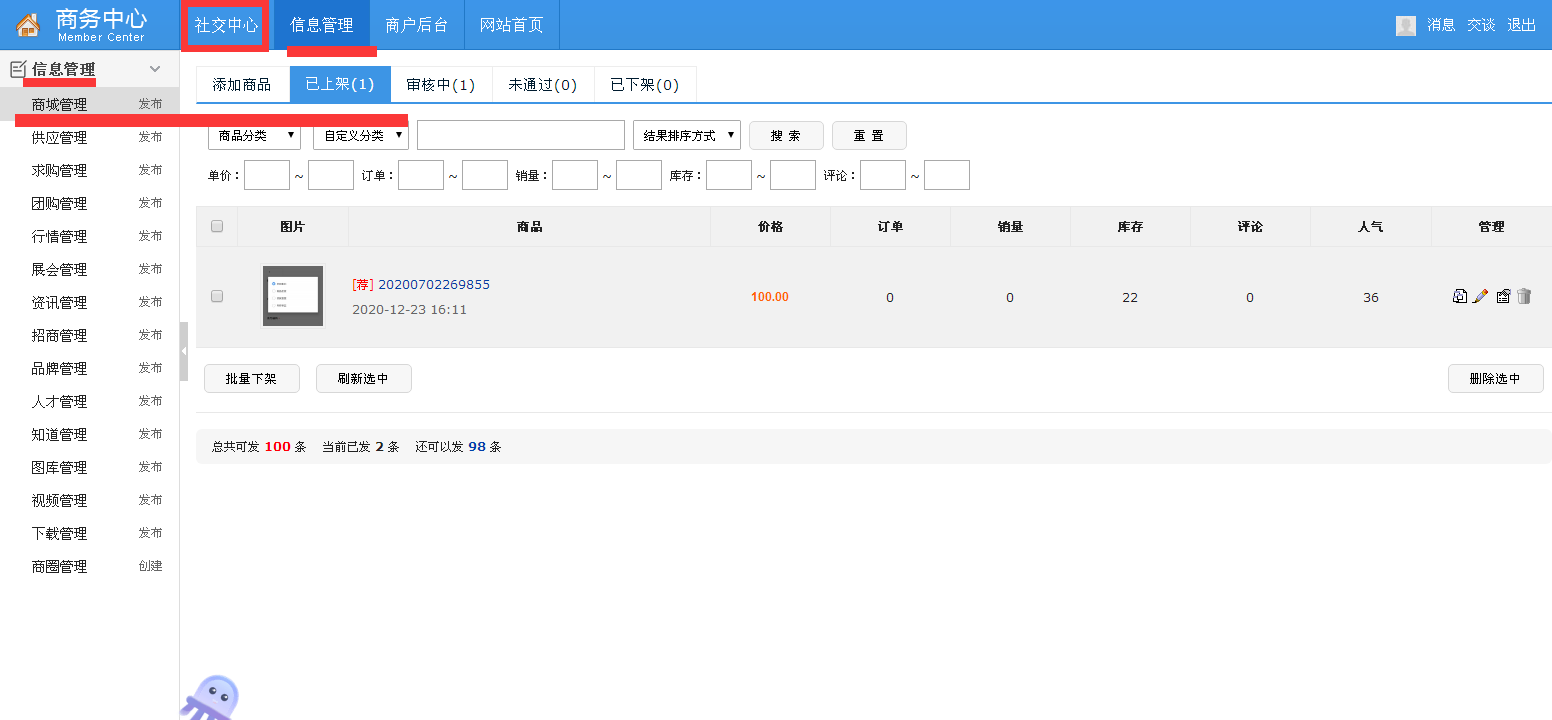Image resolution: width=1552 pixels, height=720 pixels.
Task: Collapse sidebar using the small arrow handle
Action: coord(184,351)
